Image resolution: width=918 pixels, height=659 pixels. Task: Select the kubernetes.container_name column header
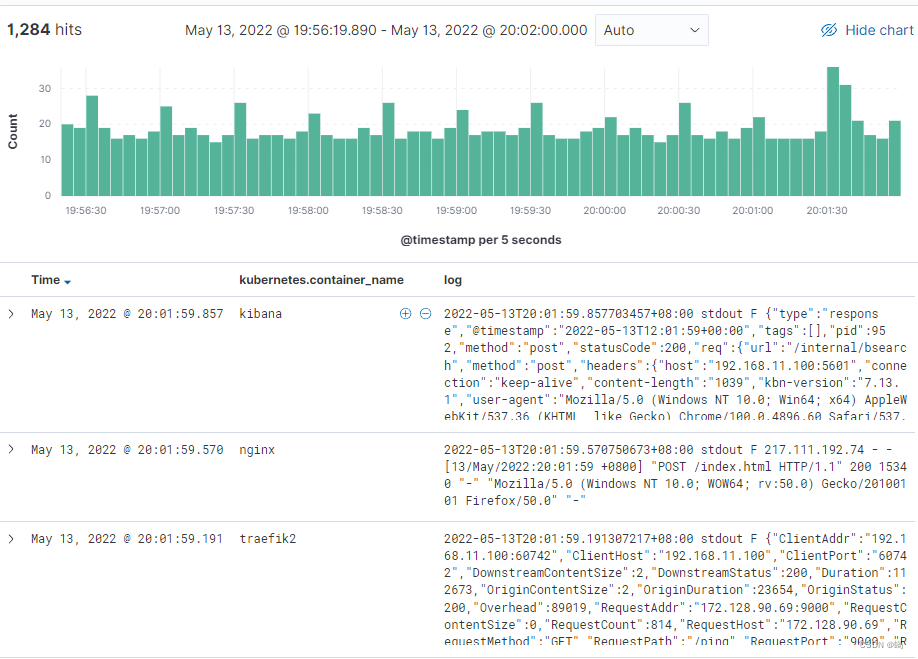321,281
